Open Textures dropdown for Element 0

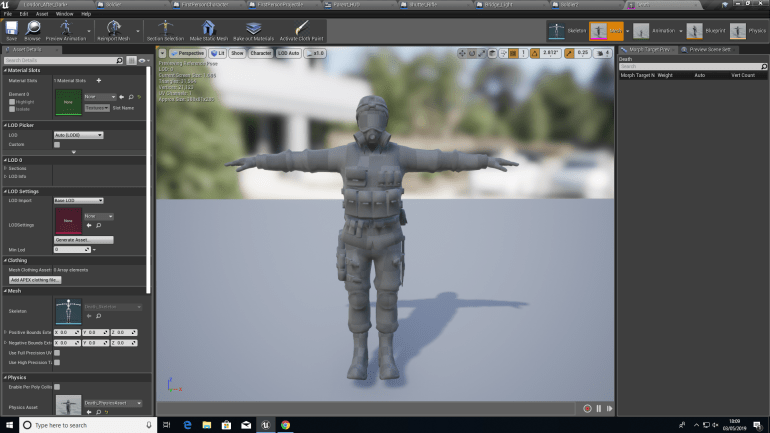[x=97, y=108]
